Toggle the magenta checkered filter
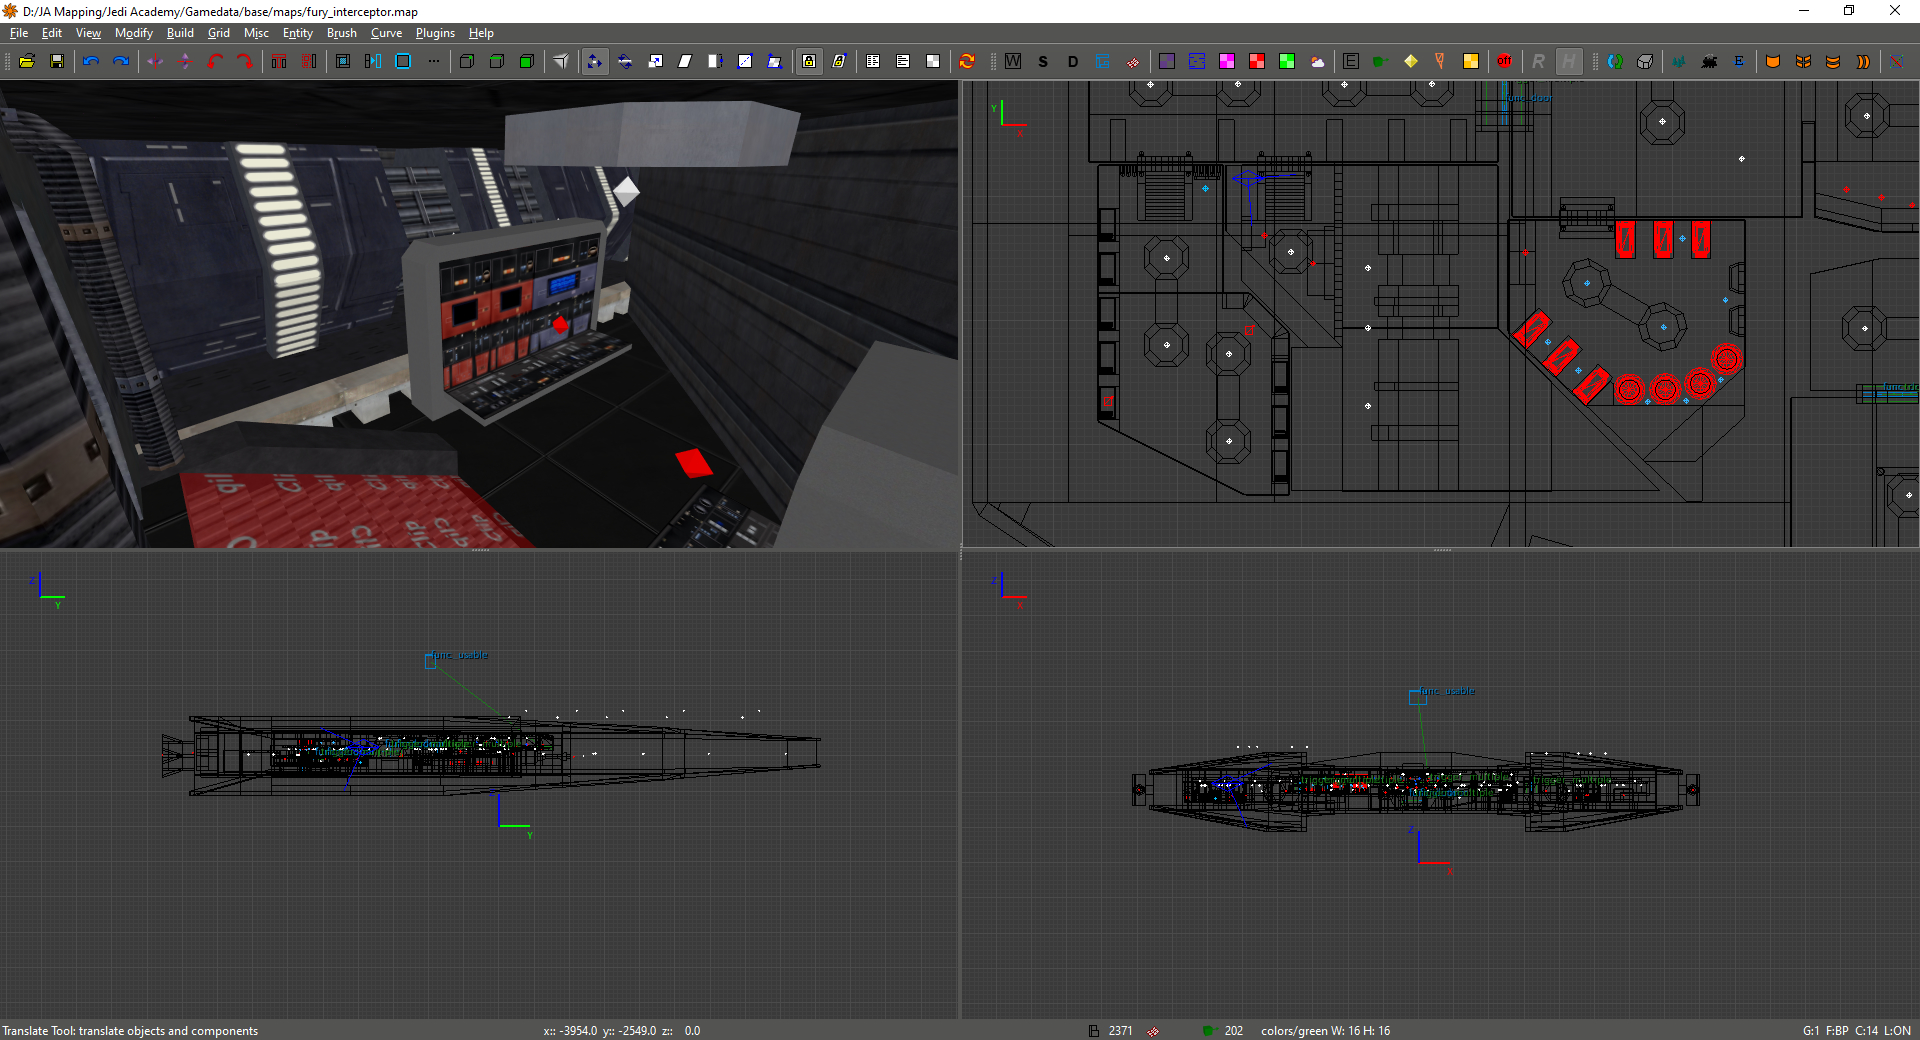 coord(1227,61)
